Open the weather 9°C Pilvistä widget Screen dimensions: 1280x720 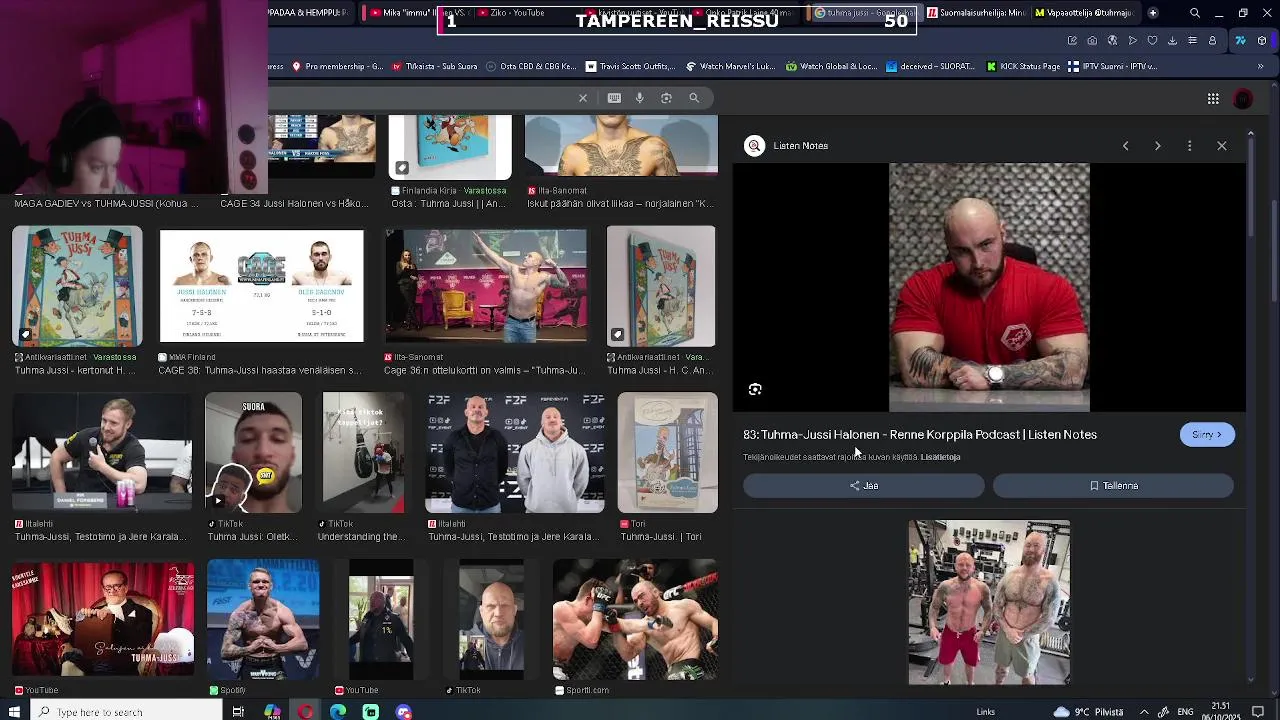1090,712
